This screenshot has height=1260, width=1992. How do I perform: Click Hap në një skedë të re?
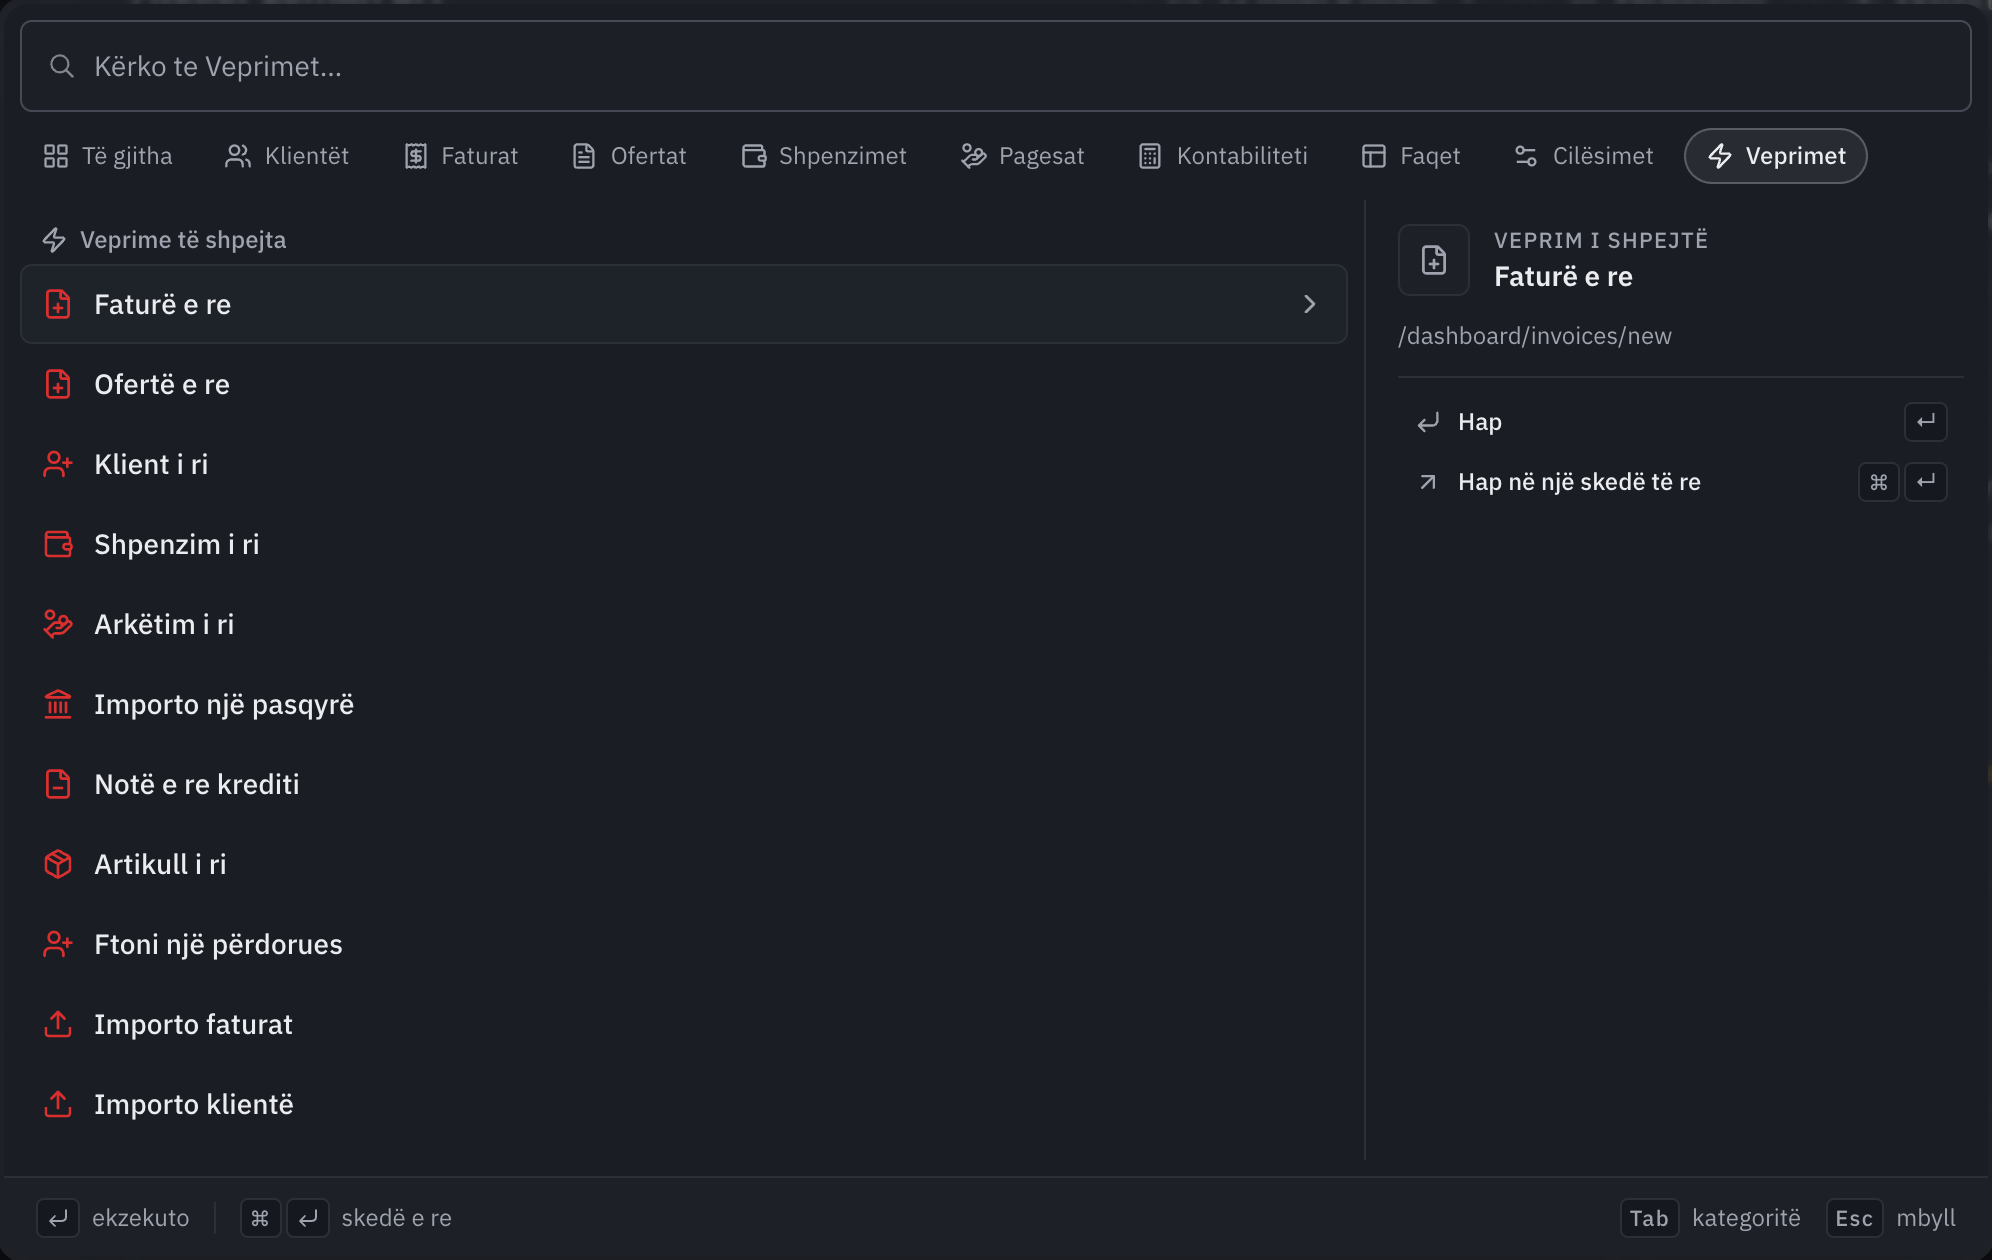1680,482
